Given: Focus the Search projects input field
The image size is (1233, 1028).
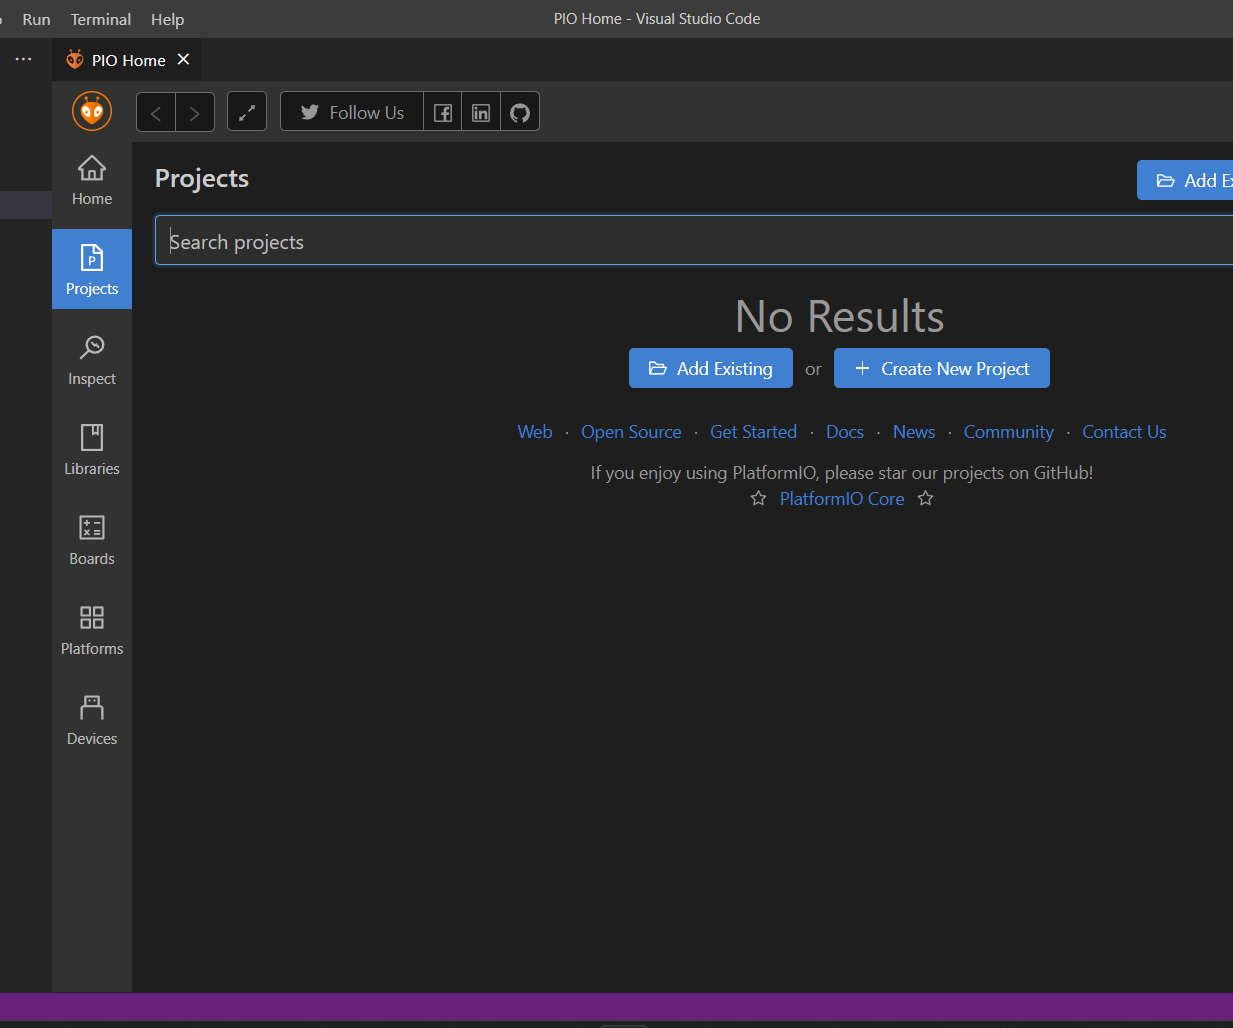Looking at the screenshot, I should click(690, 241).
